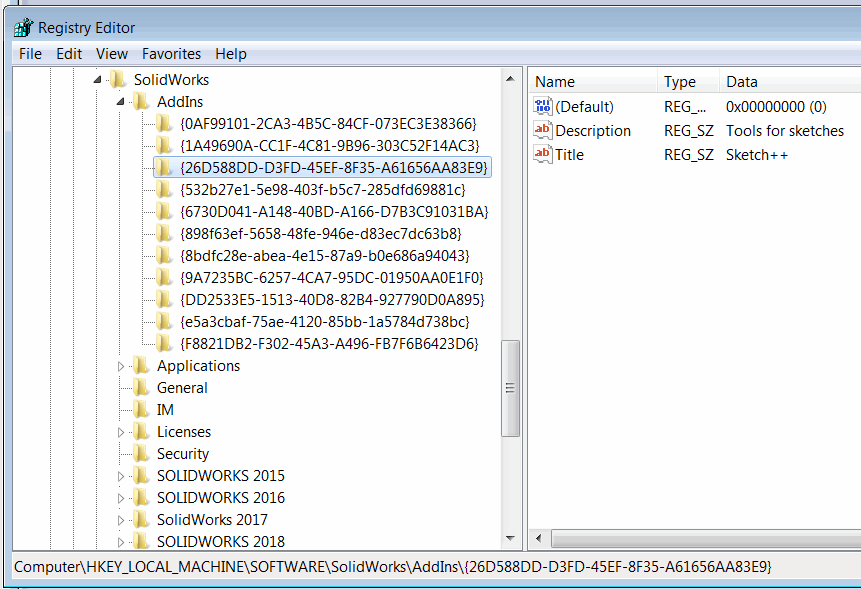
Task: Select key {F8821DB2-F302-45A3-A496-FB7F6B6423D6}
Action: (329, 343)
